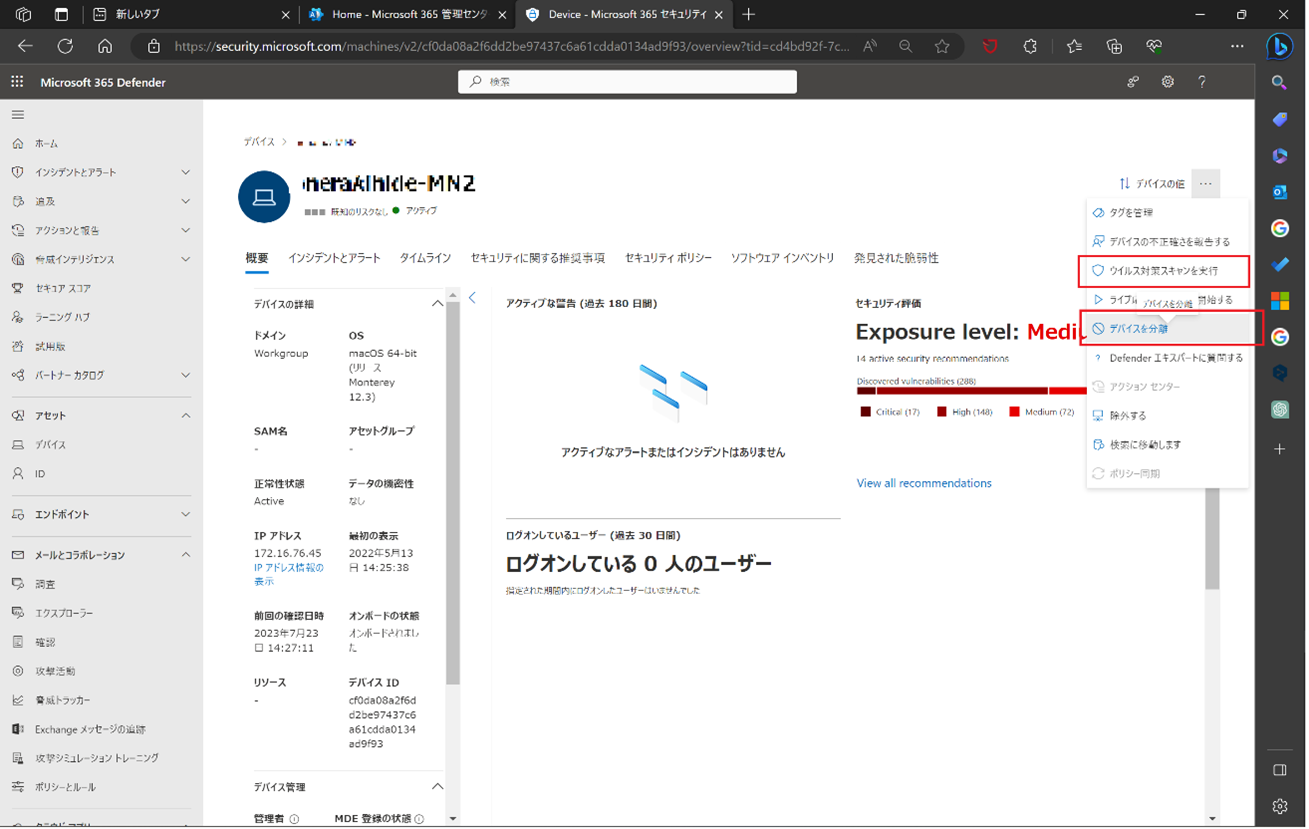Open Exchange メッセージの追跡

(x=90, y=729)
